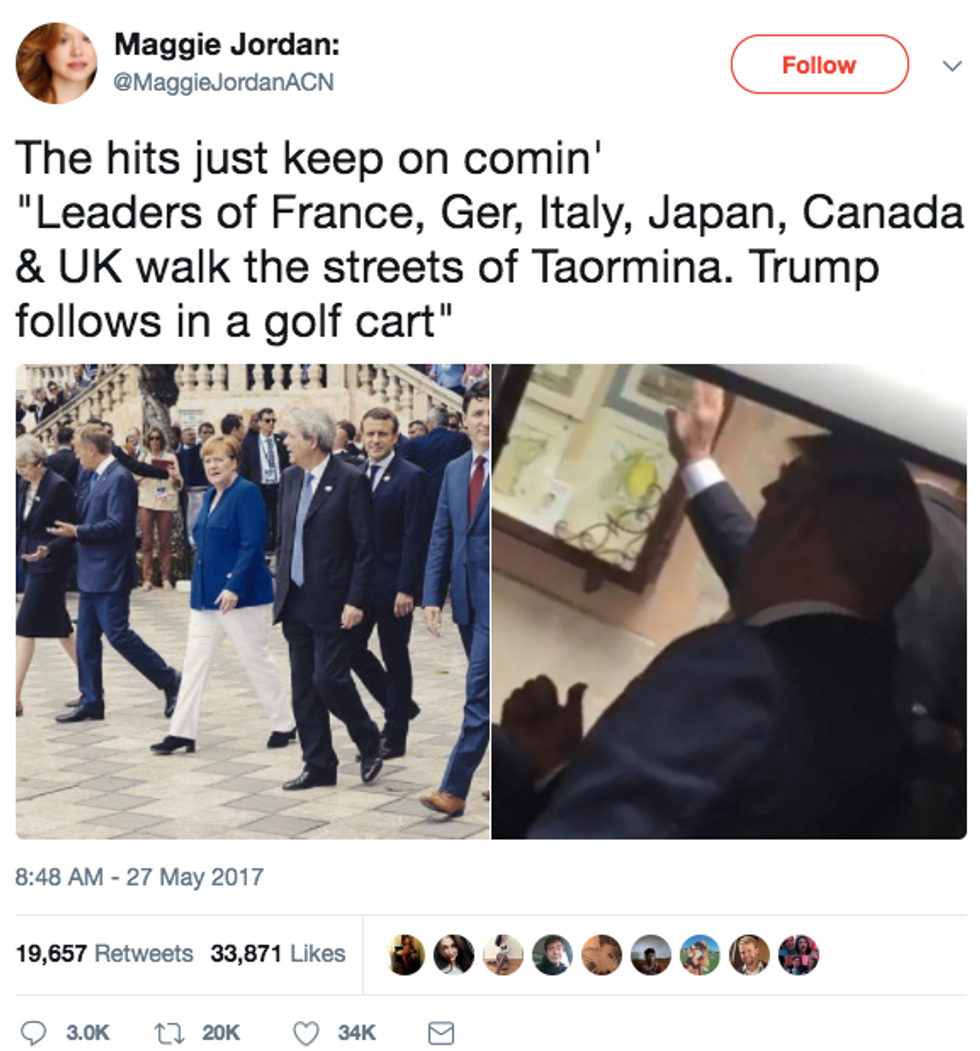The image size is (980, 1051).
Task: Like the tweet with the heart icon
Action: pos(307,1033)
